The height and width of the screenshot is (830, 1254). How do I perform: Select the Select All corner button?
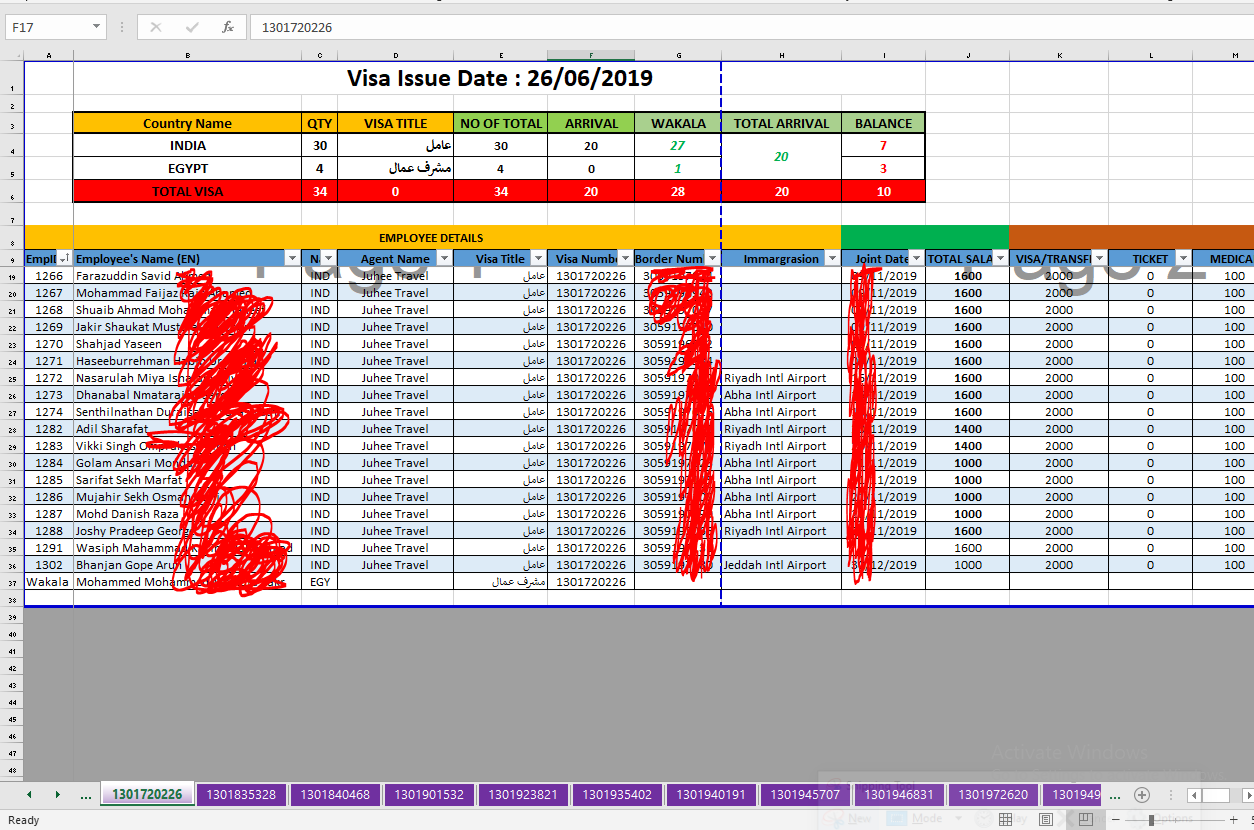[x=12, y=55]
